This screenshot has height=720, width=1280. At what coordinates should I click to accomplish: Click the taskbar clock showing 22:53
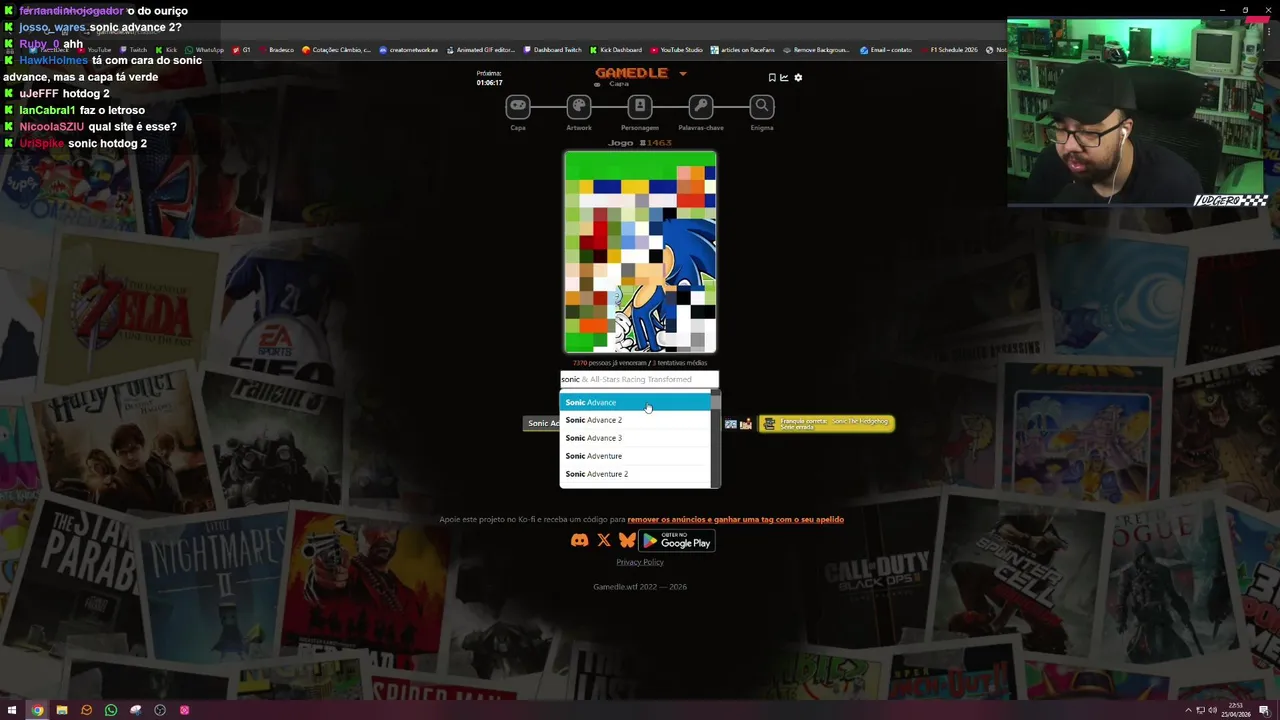[1238, 710]
